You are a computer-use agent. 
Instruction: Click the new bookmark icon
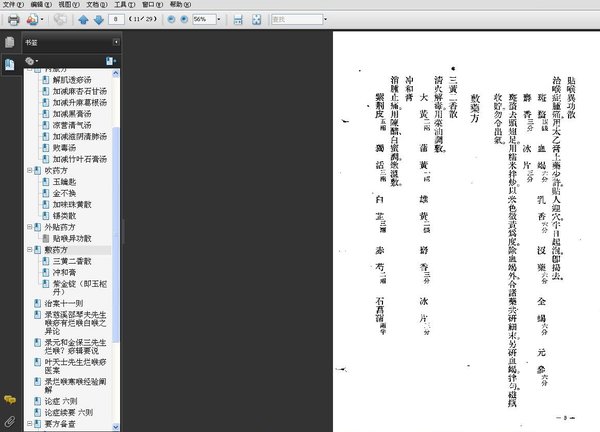(x=111, y=61)
